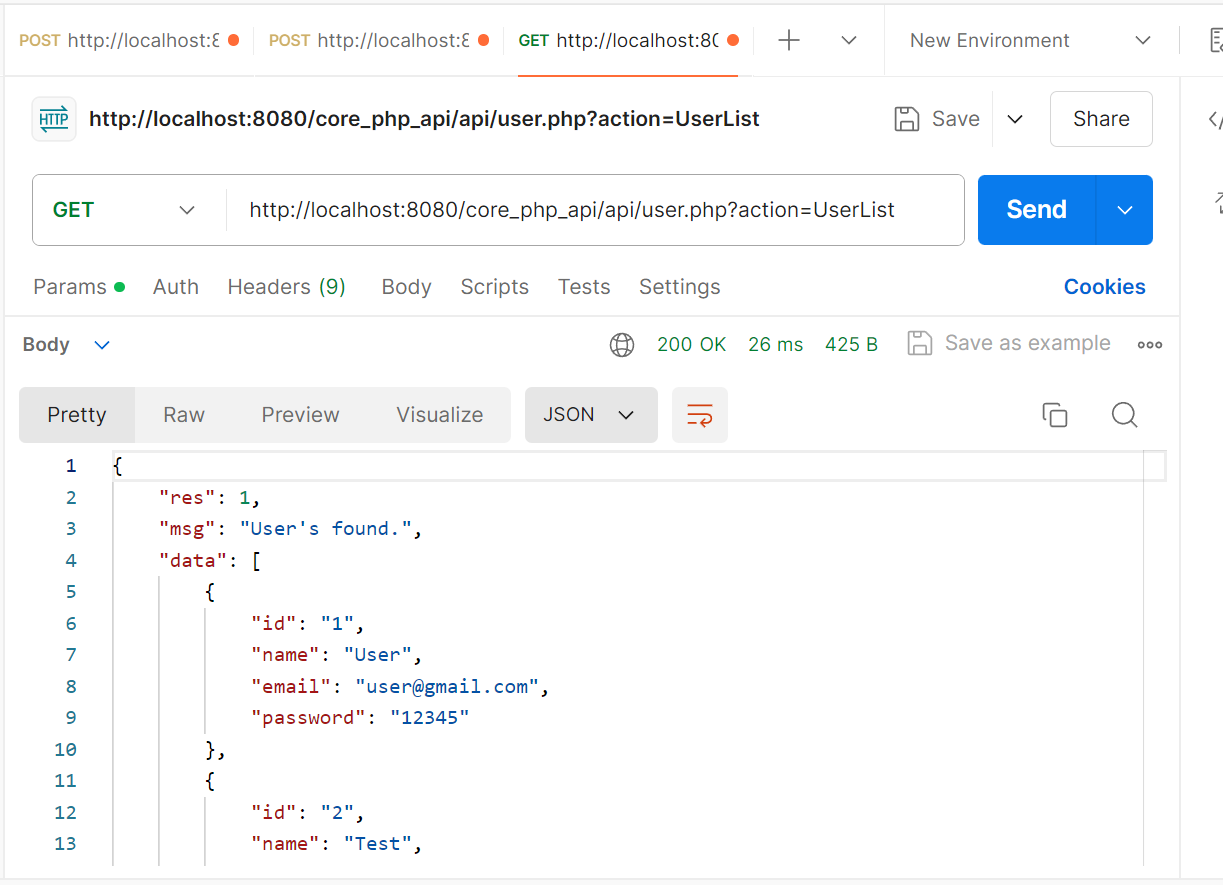Open the Settings tab
Image resolution: width=1223 pixels, height=885 pixels.
point(680,287)
